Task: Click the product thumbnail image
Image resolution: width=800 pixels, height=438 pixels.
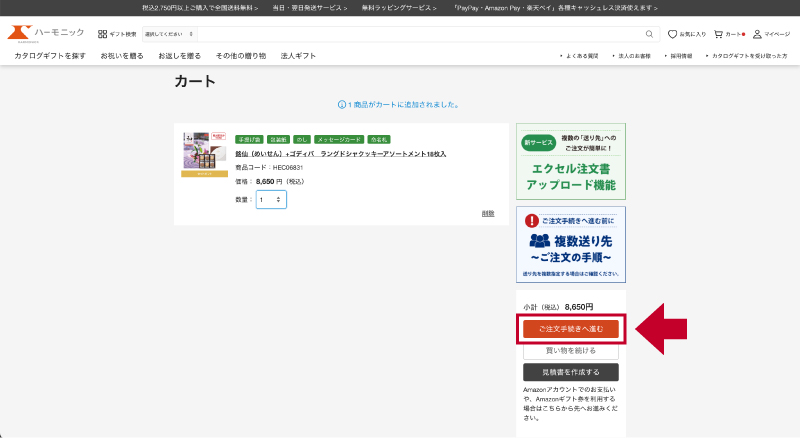Action: [x=204, y=155]
